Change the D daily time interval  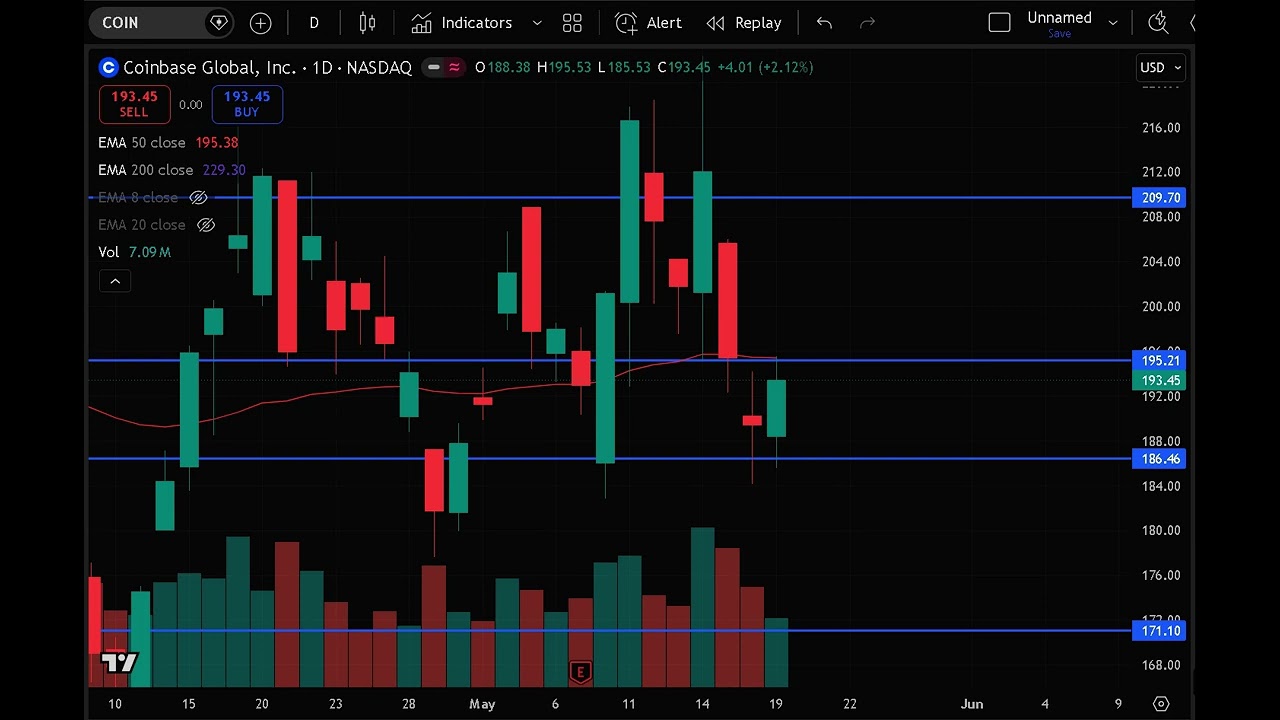314,22
